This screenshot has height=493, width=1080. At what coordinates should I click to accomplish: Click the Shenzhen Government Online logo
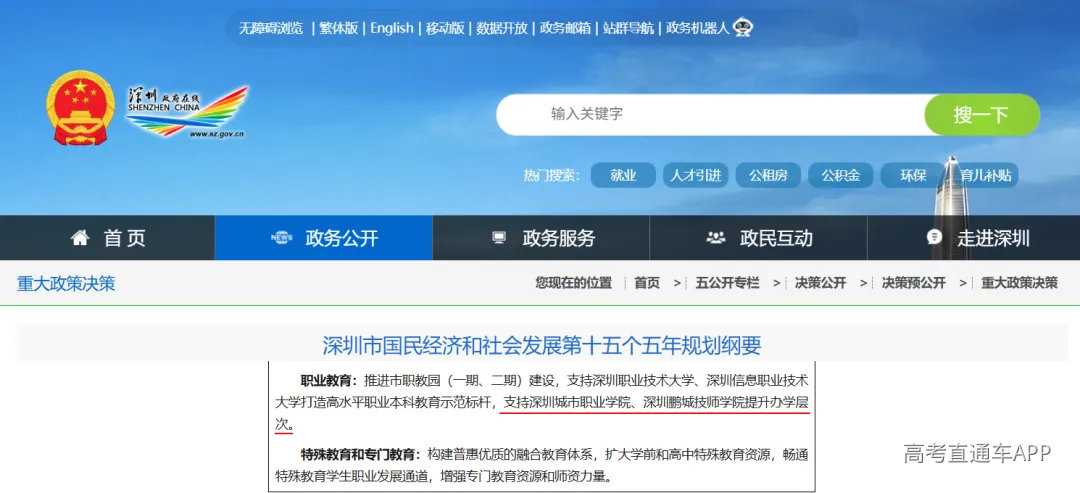pyautogui.click(x=187, y=112)
